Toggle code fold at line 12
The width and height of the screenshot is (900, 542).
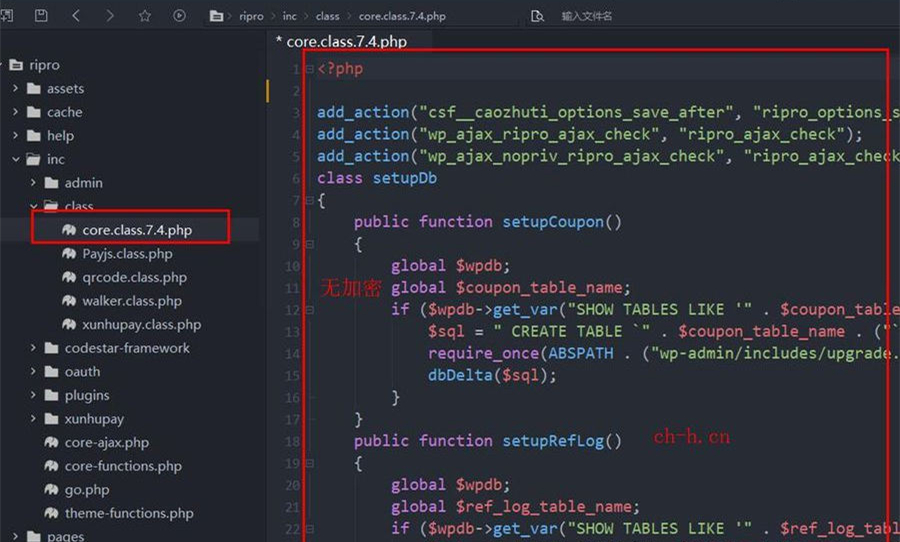(x=308, y=310)
